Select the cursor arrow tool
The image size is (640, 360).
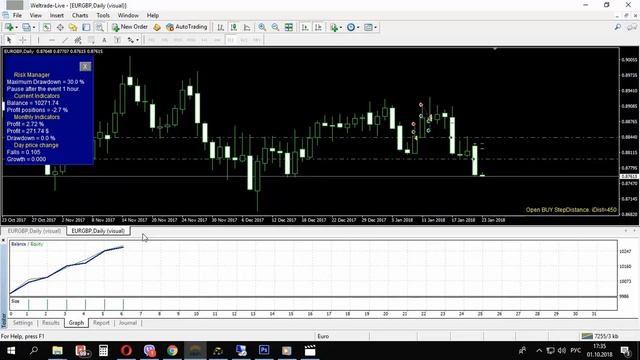9,40
